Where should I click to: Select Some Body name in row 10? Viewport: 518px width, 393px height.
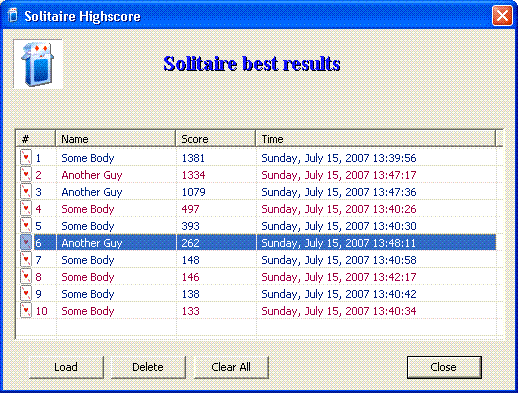click(88, 311)
